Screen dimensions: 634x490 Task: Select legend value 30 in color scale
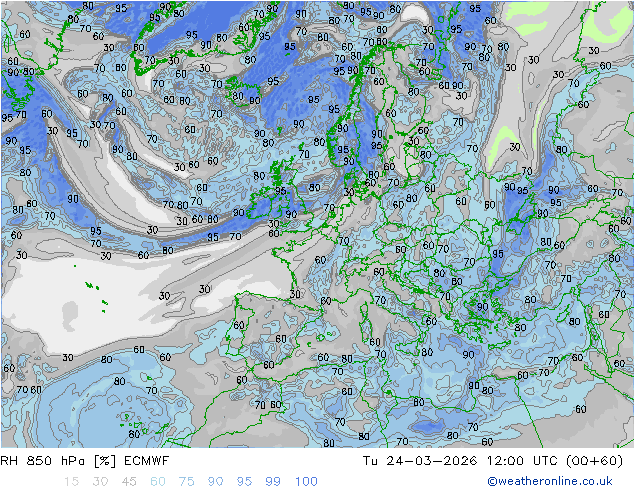tap(100, 481)
